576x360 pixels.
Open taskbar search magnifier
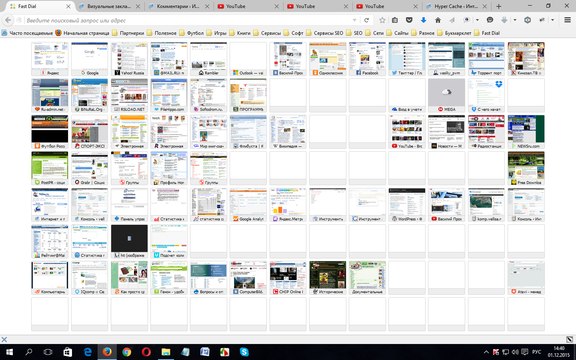(x=28, y=352)
